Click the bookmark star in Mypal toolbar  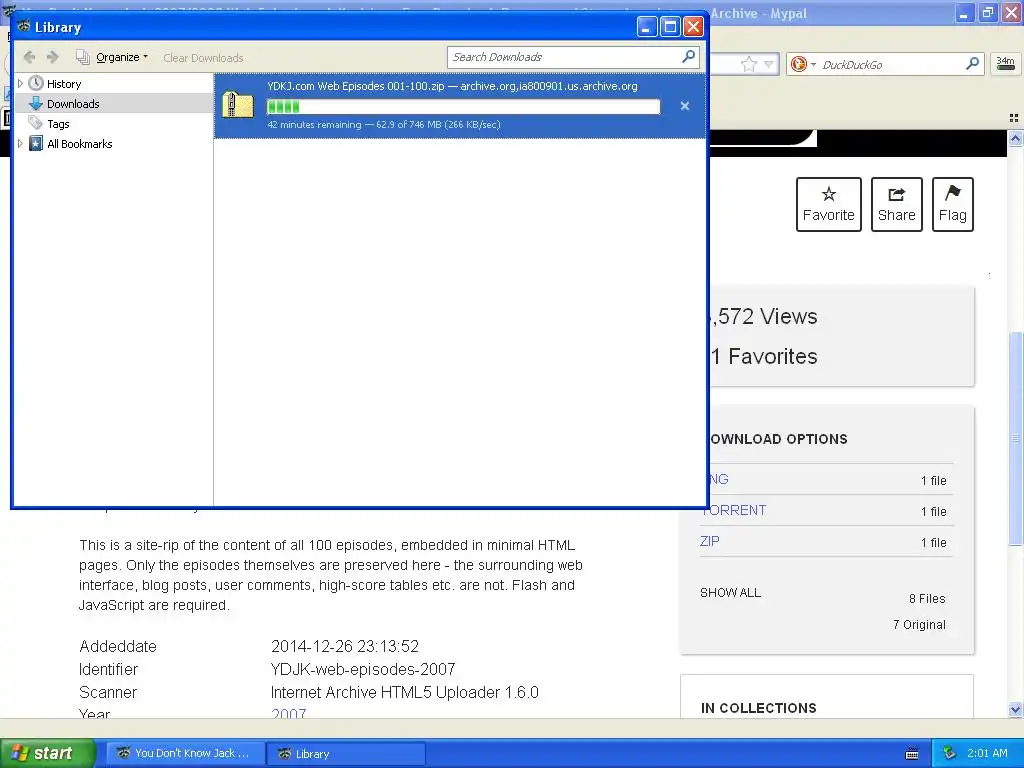[749, 64]
